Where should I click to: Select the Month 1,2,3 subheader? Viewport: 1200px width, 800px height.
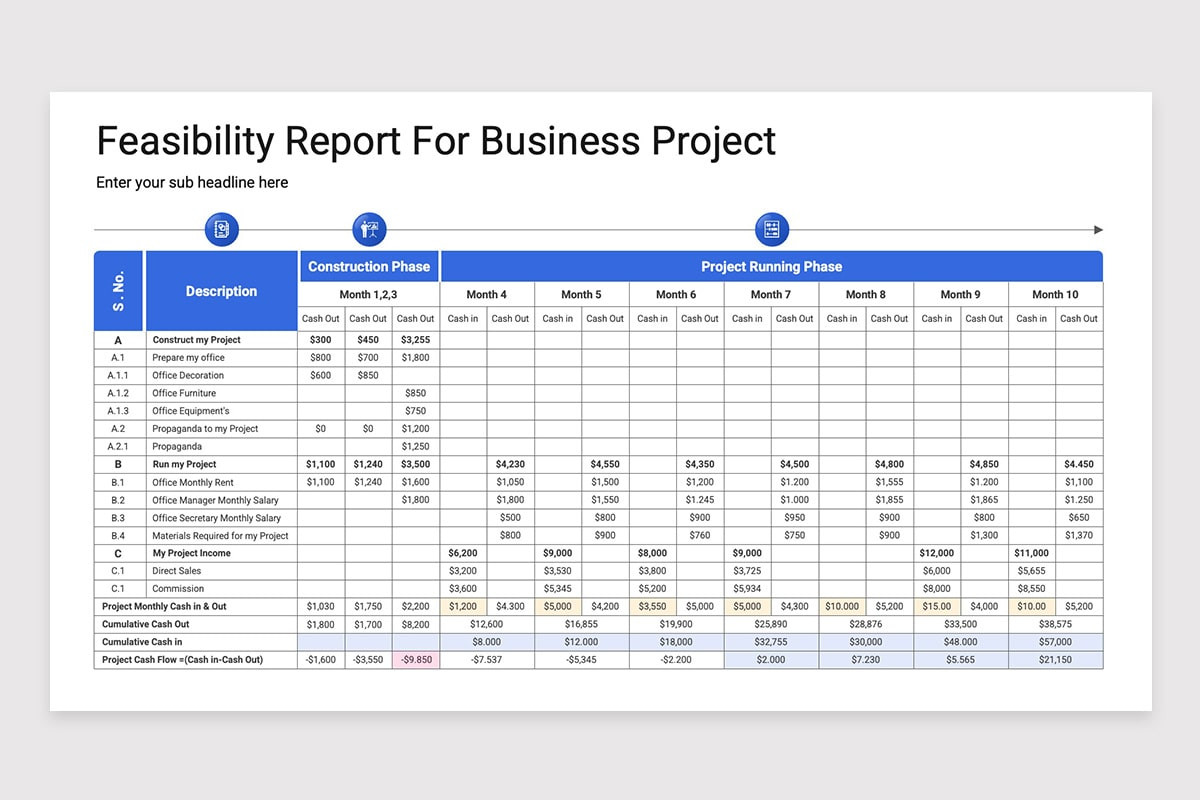[x=369, y=294]
